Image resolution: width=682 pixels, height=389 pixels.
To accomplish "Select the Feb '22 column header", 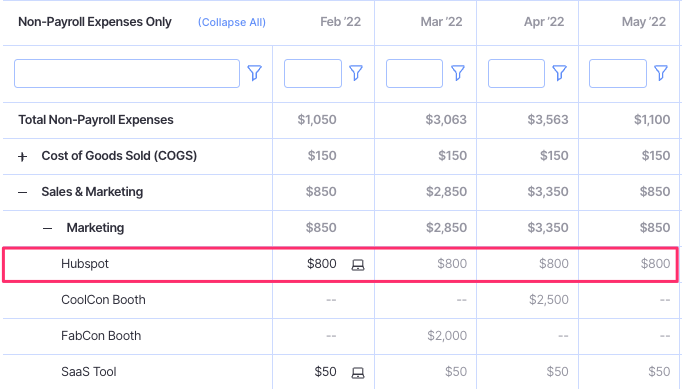I will click(341, 22).
